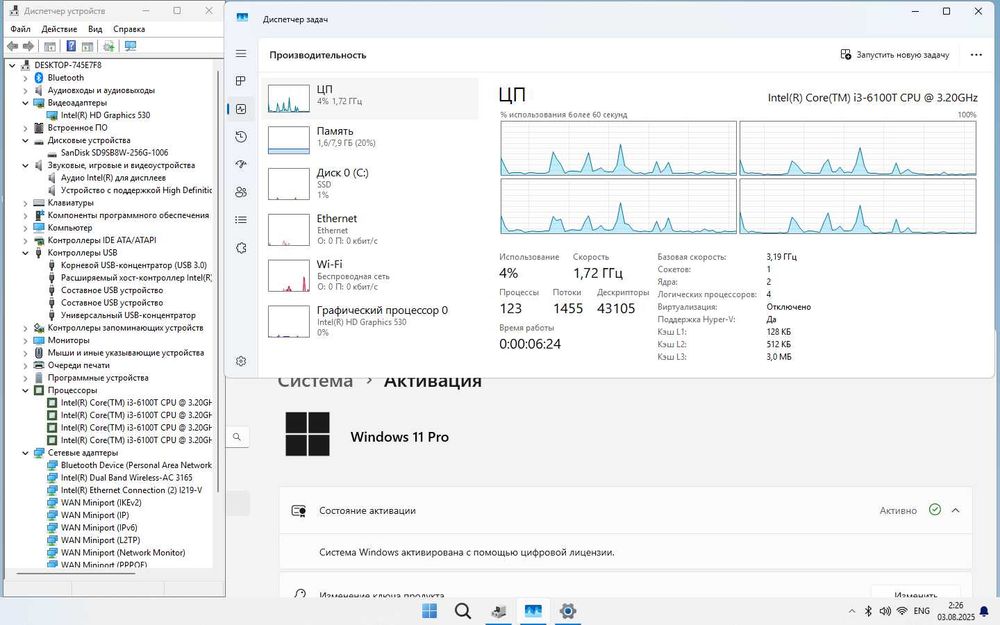This screenshot has height=625, width=1000.
Task: Open Services page icon in Task Manager
Action: [241, 247]
